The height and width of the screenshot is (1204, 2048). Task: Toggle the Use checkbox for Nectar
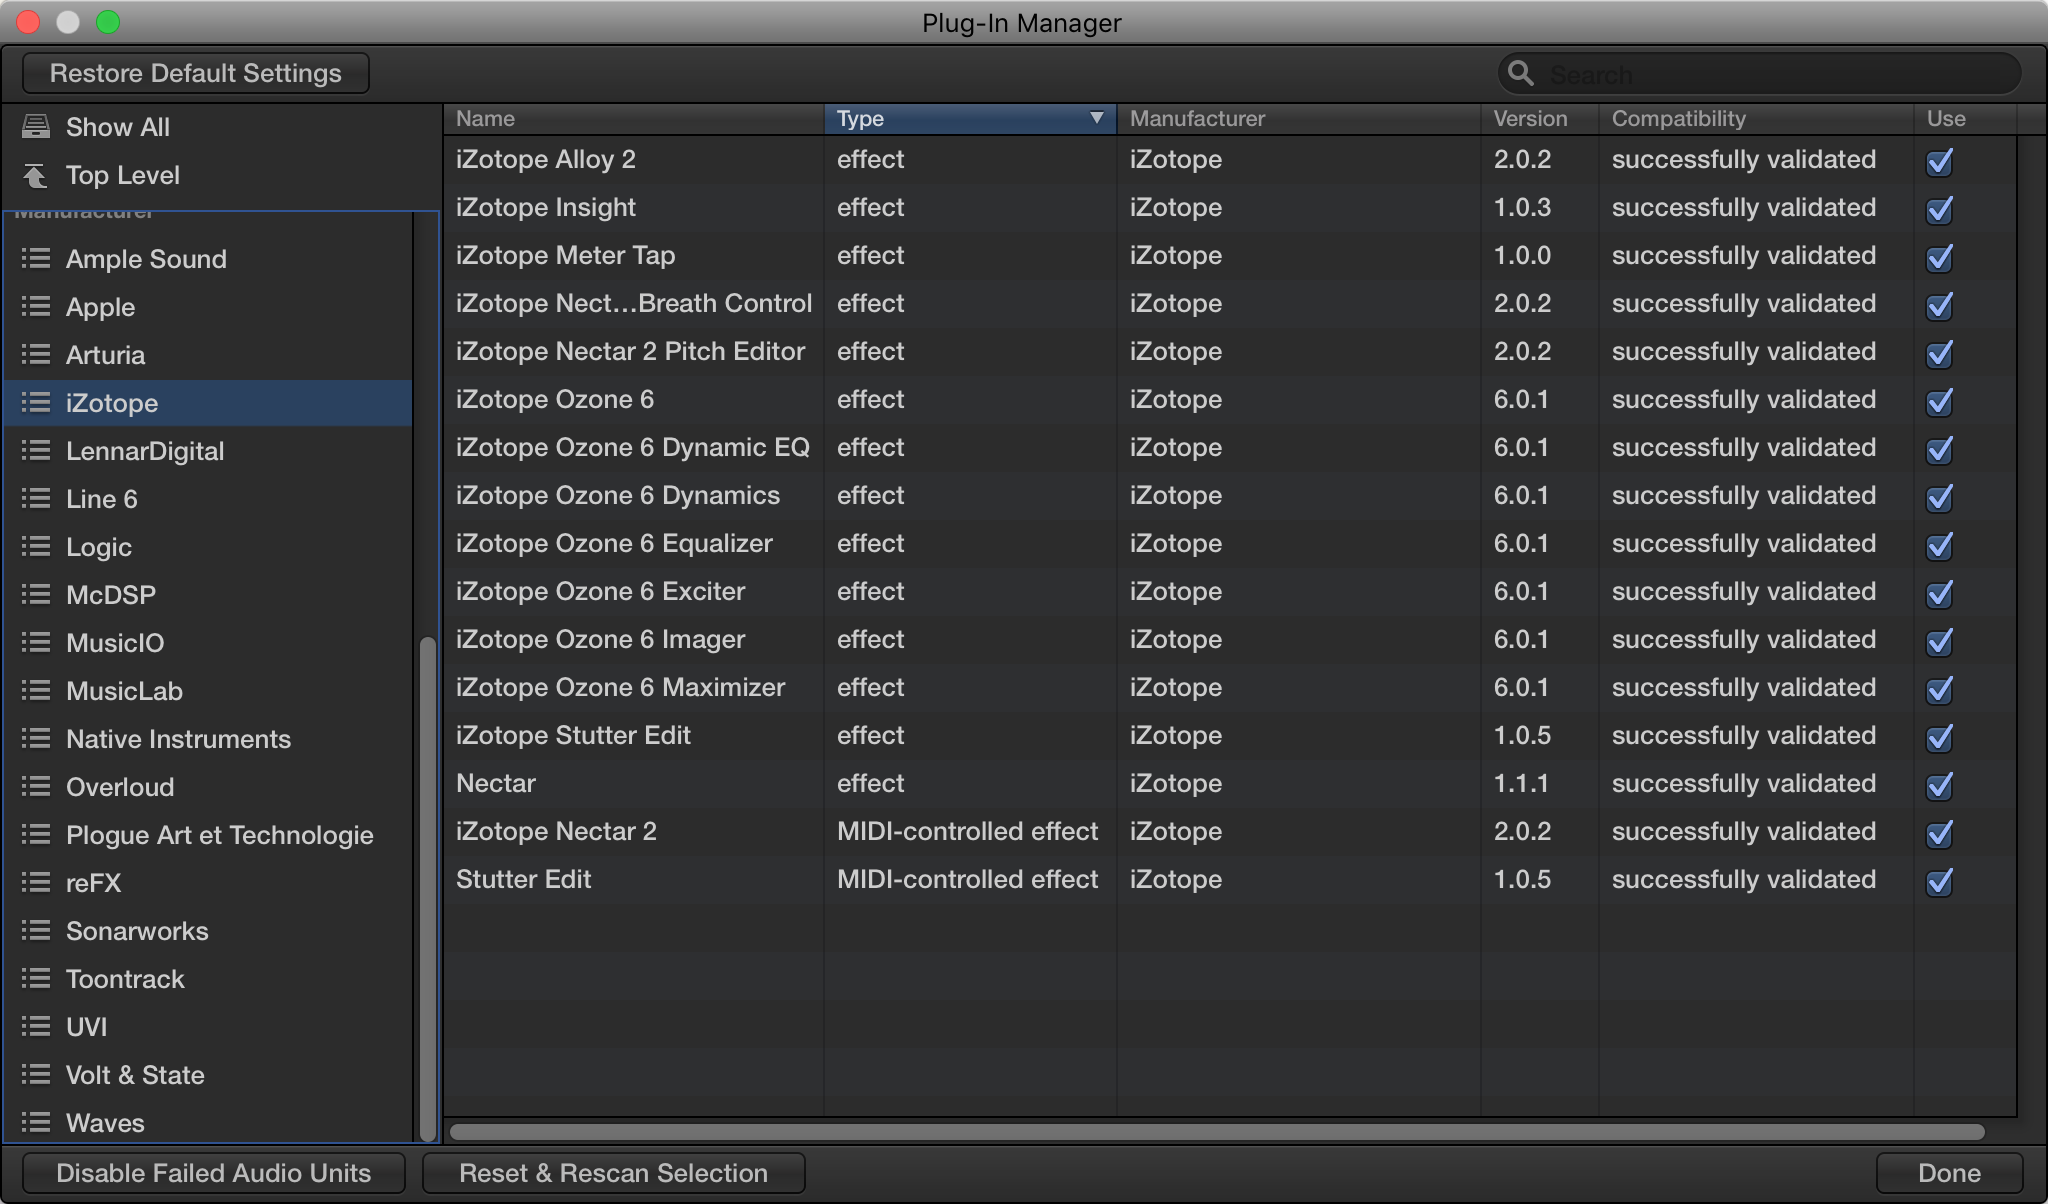pyautogui.click(x=1940, y=786)
